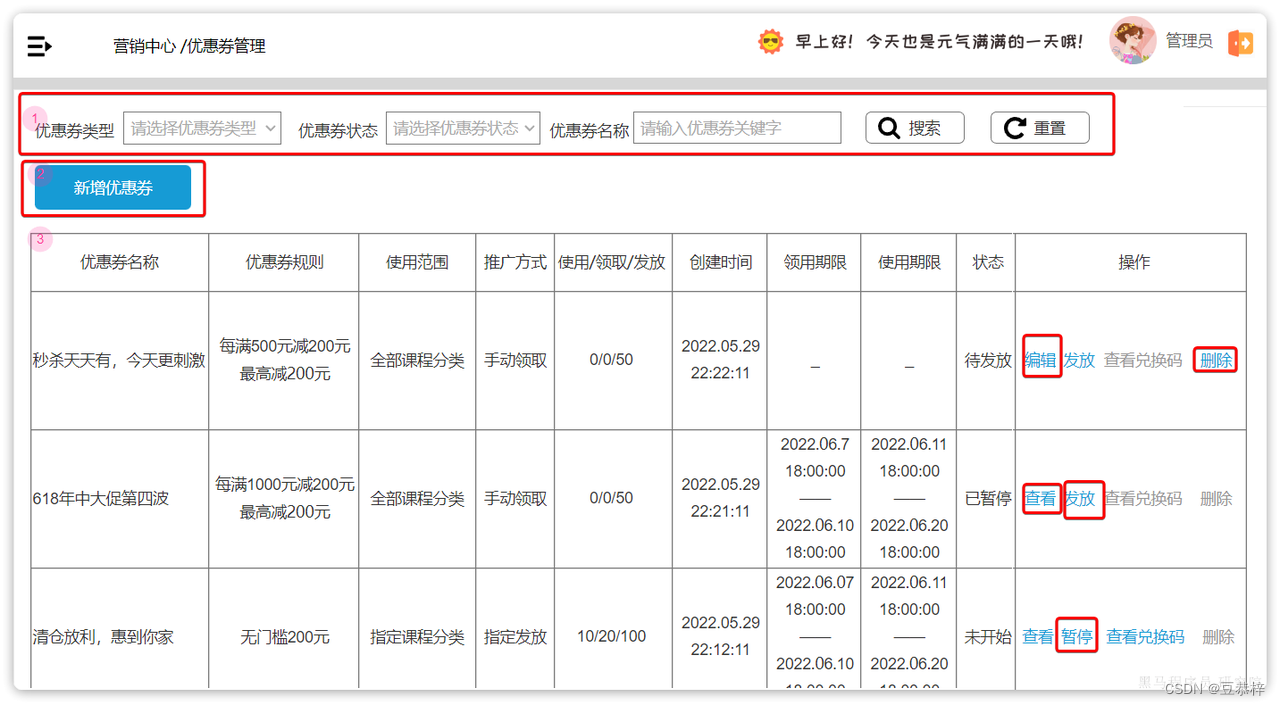Click the greeting text 早上好
Image resolution: width=1280 pixels, height=705 pixels.
pos(824,42)
